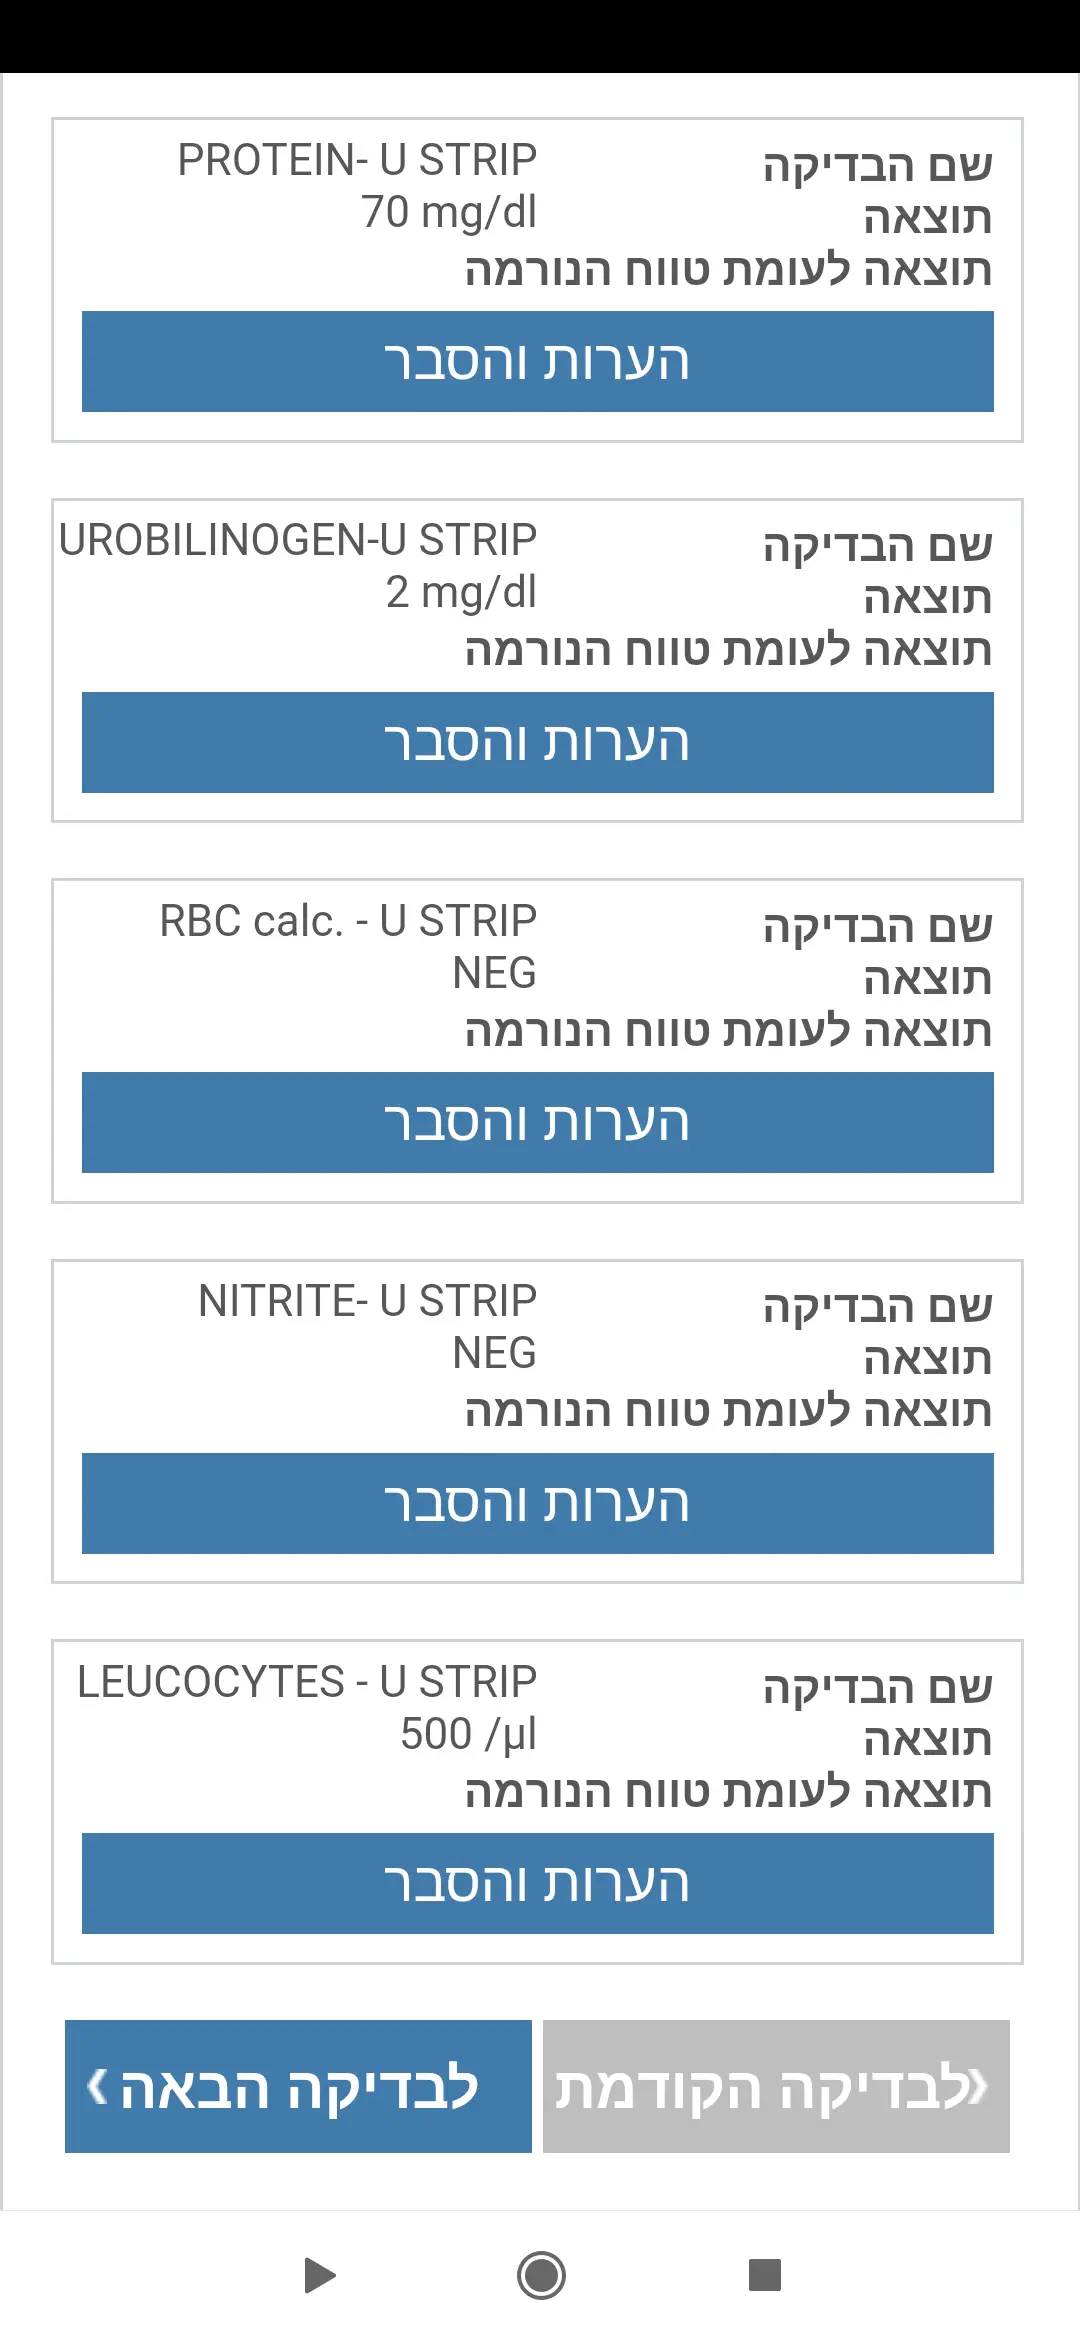The width and height of the screenshot is (1080, 2340).
Task: Open recent apps via the square icon
Action: (x=765, y=2275)
